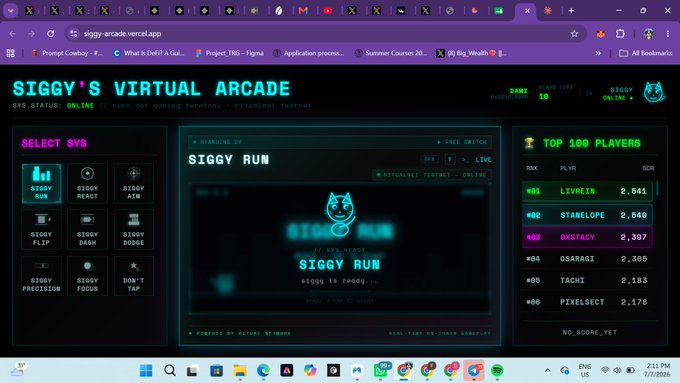Image resolution: width=680 pixels, height=383 pixels.
Task: Click the Ritualnet Testnet Online status badge
Action: (x=432, y=175)
